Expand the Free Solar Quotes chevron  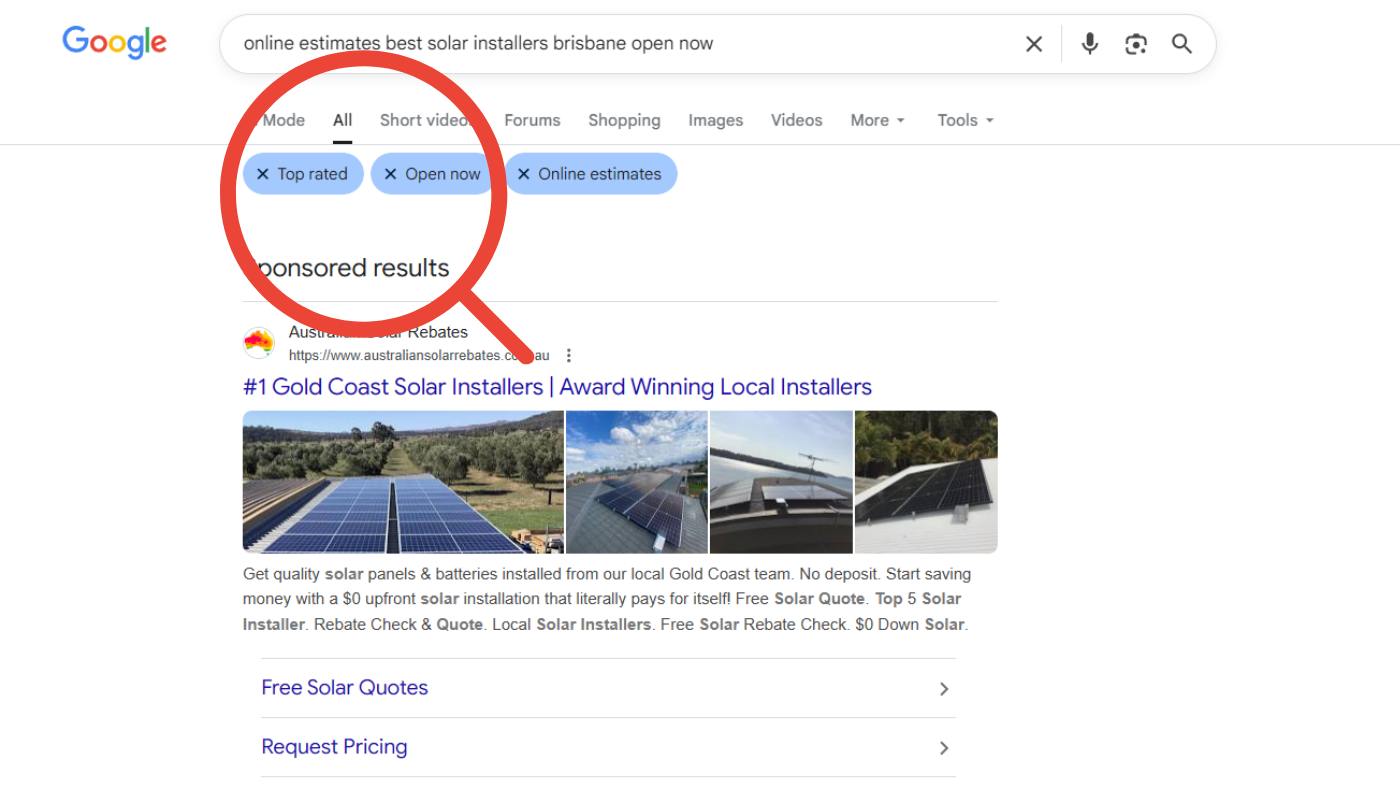[943, 689]
